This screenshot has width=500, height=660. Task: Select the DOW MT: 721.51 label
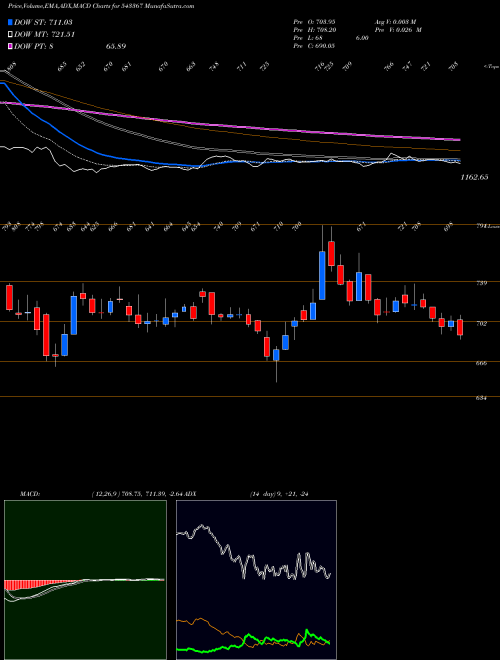point(45,35)
